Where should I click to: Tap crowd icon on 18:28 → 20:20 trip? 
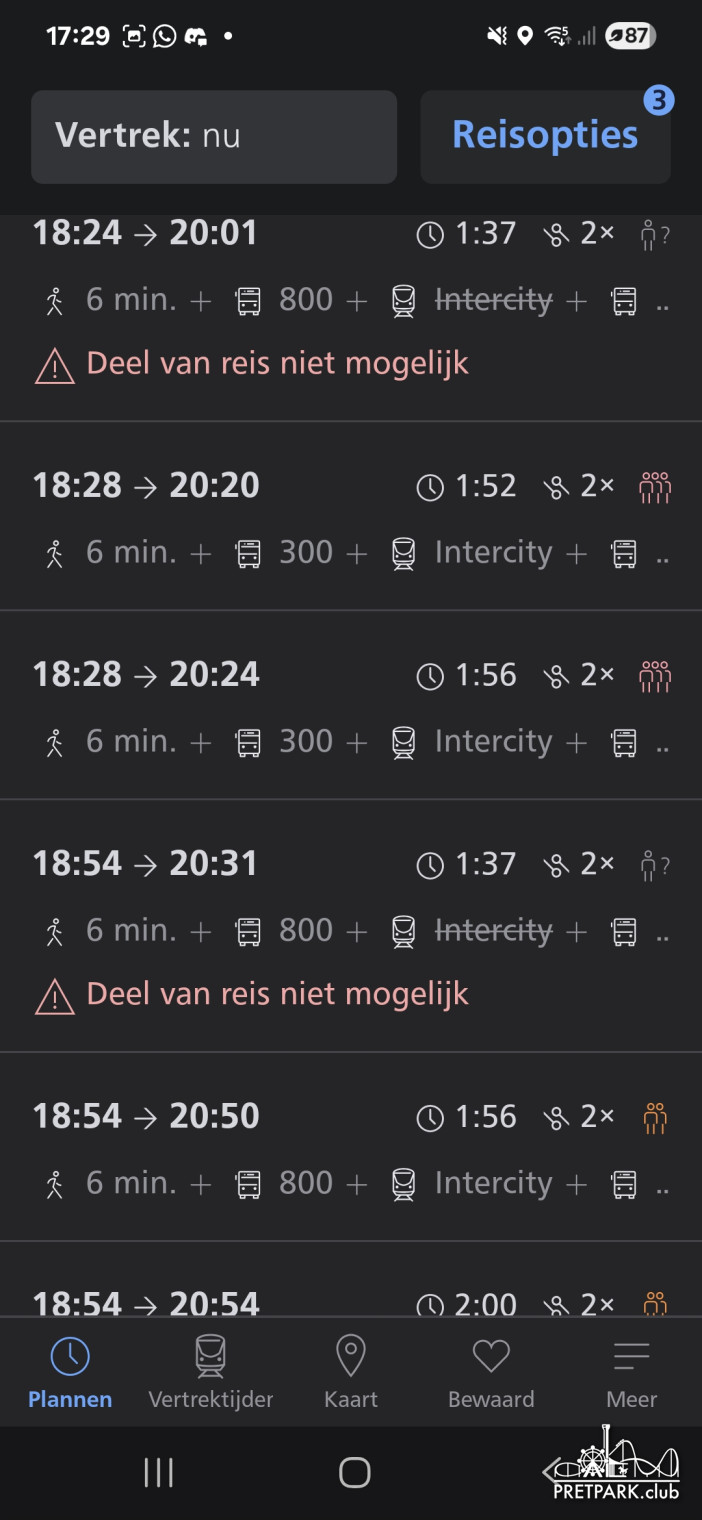coord(654,486)
